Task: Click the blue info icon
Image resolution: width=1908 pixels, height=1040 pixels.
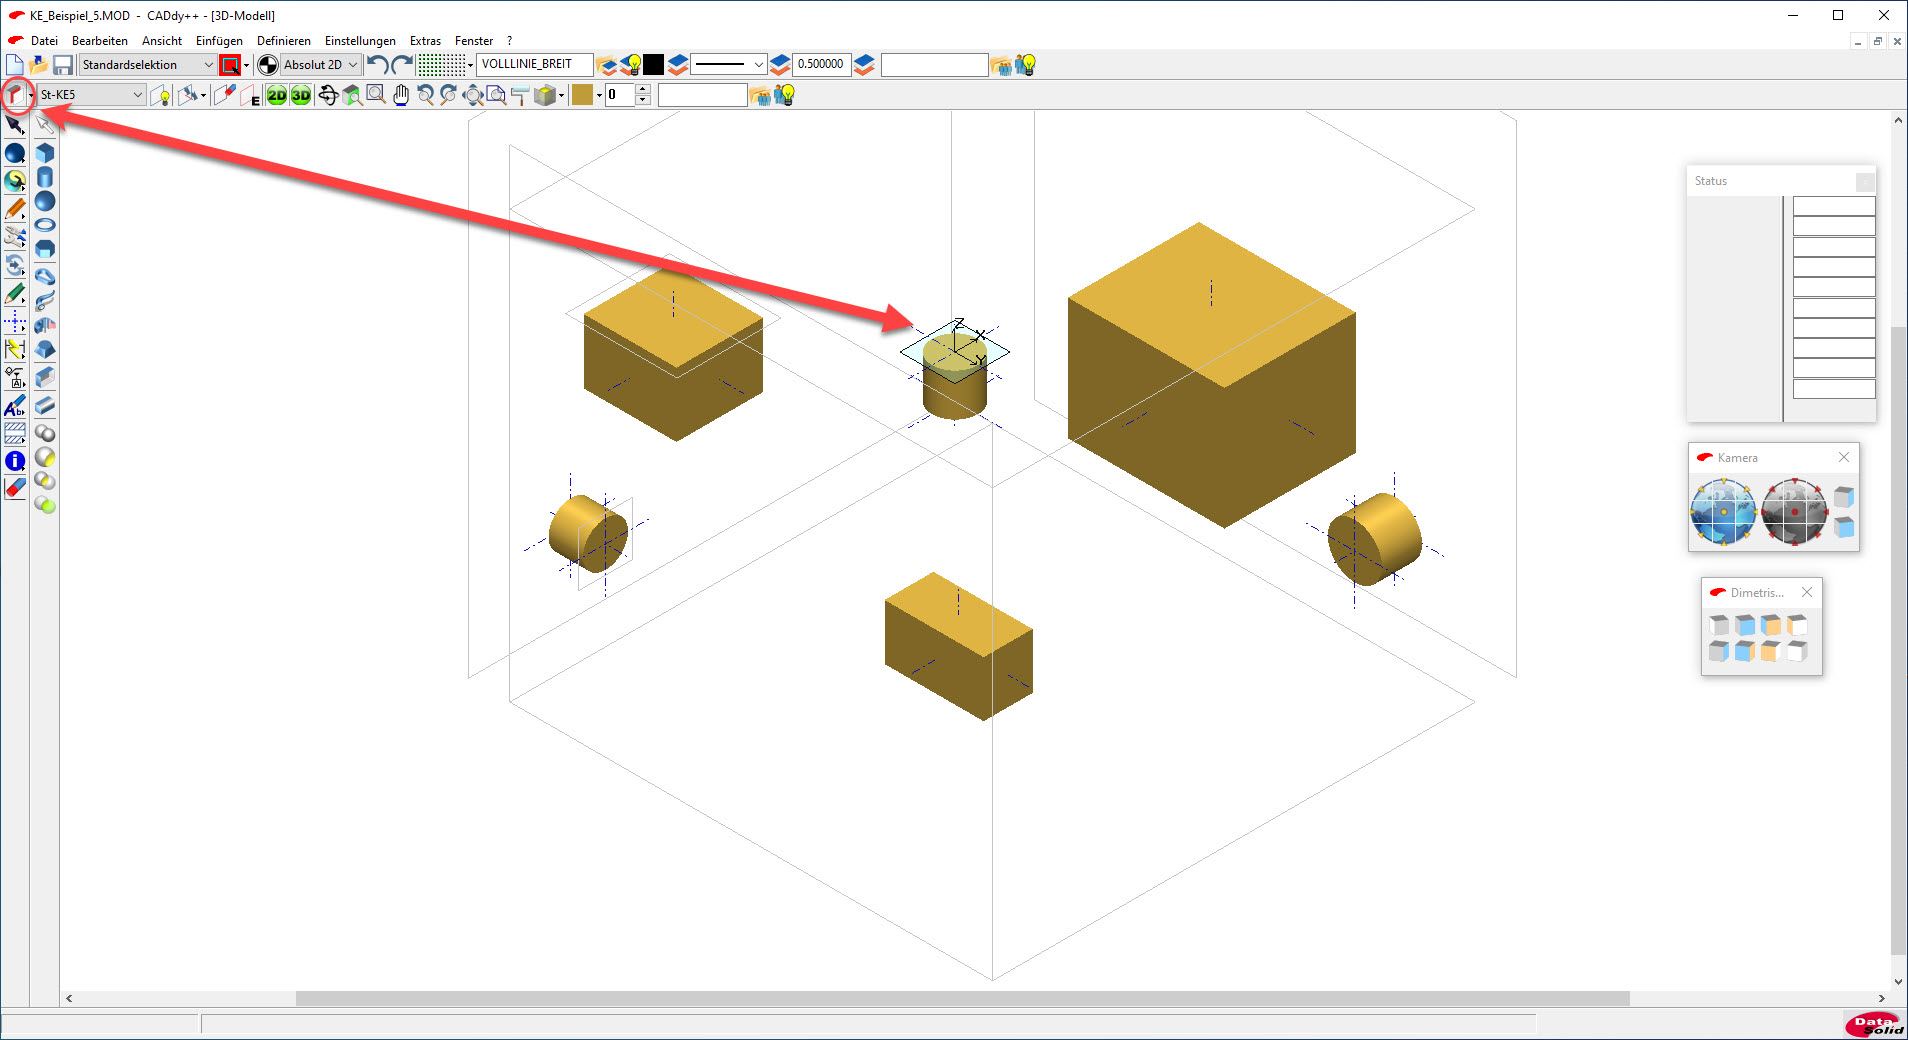Action: (x=15, y=461)
